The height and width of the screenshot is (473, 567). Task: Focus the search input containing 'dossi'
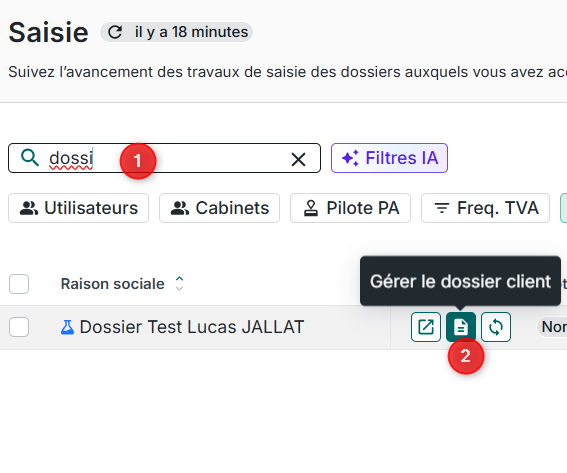coord(165,158)
